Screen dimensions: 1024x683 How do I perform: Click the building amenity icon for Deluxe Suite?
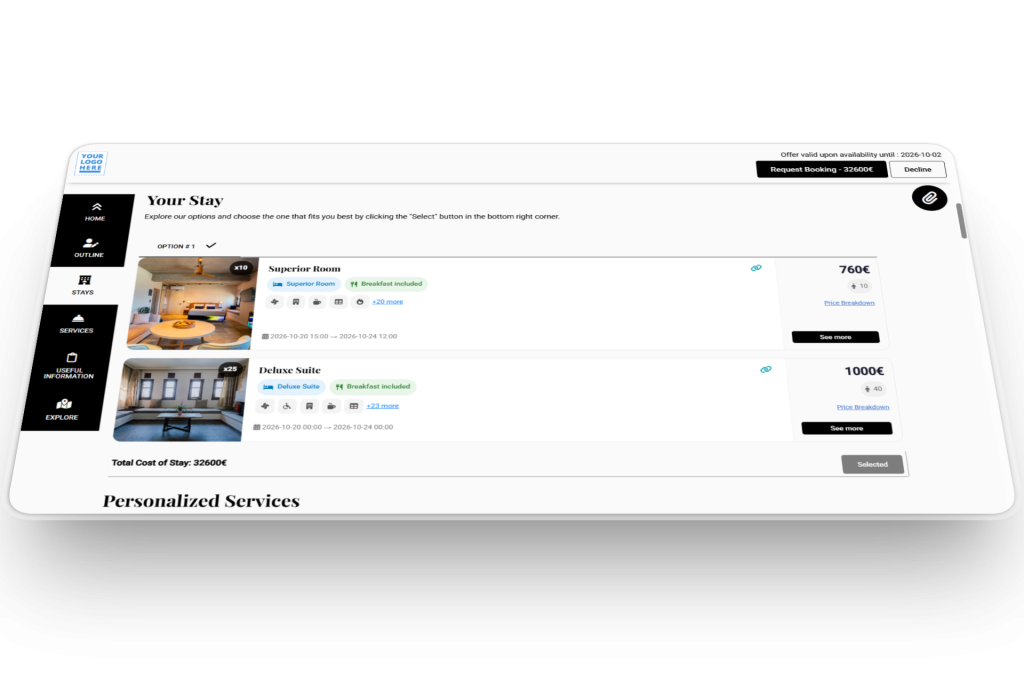tap(310, 406)
